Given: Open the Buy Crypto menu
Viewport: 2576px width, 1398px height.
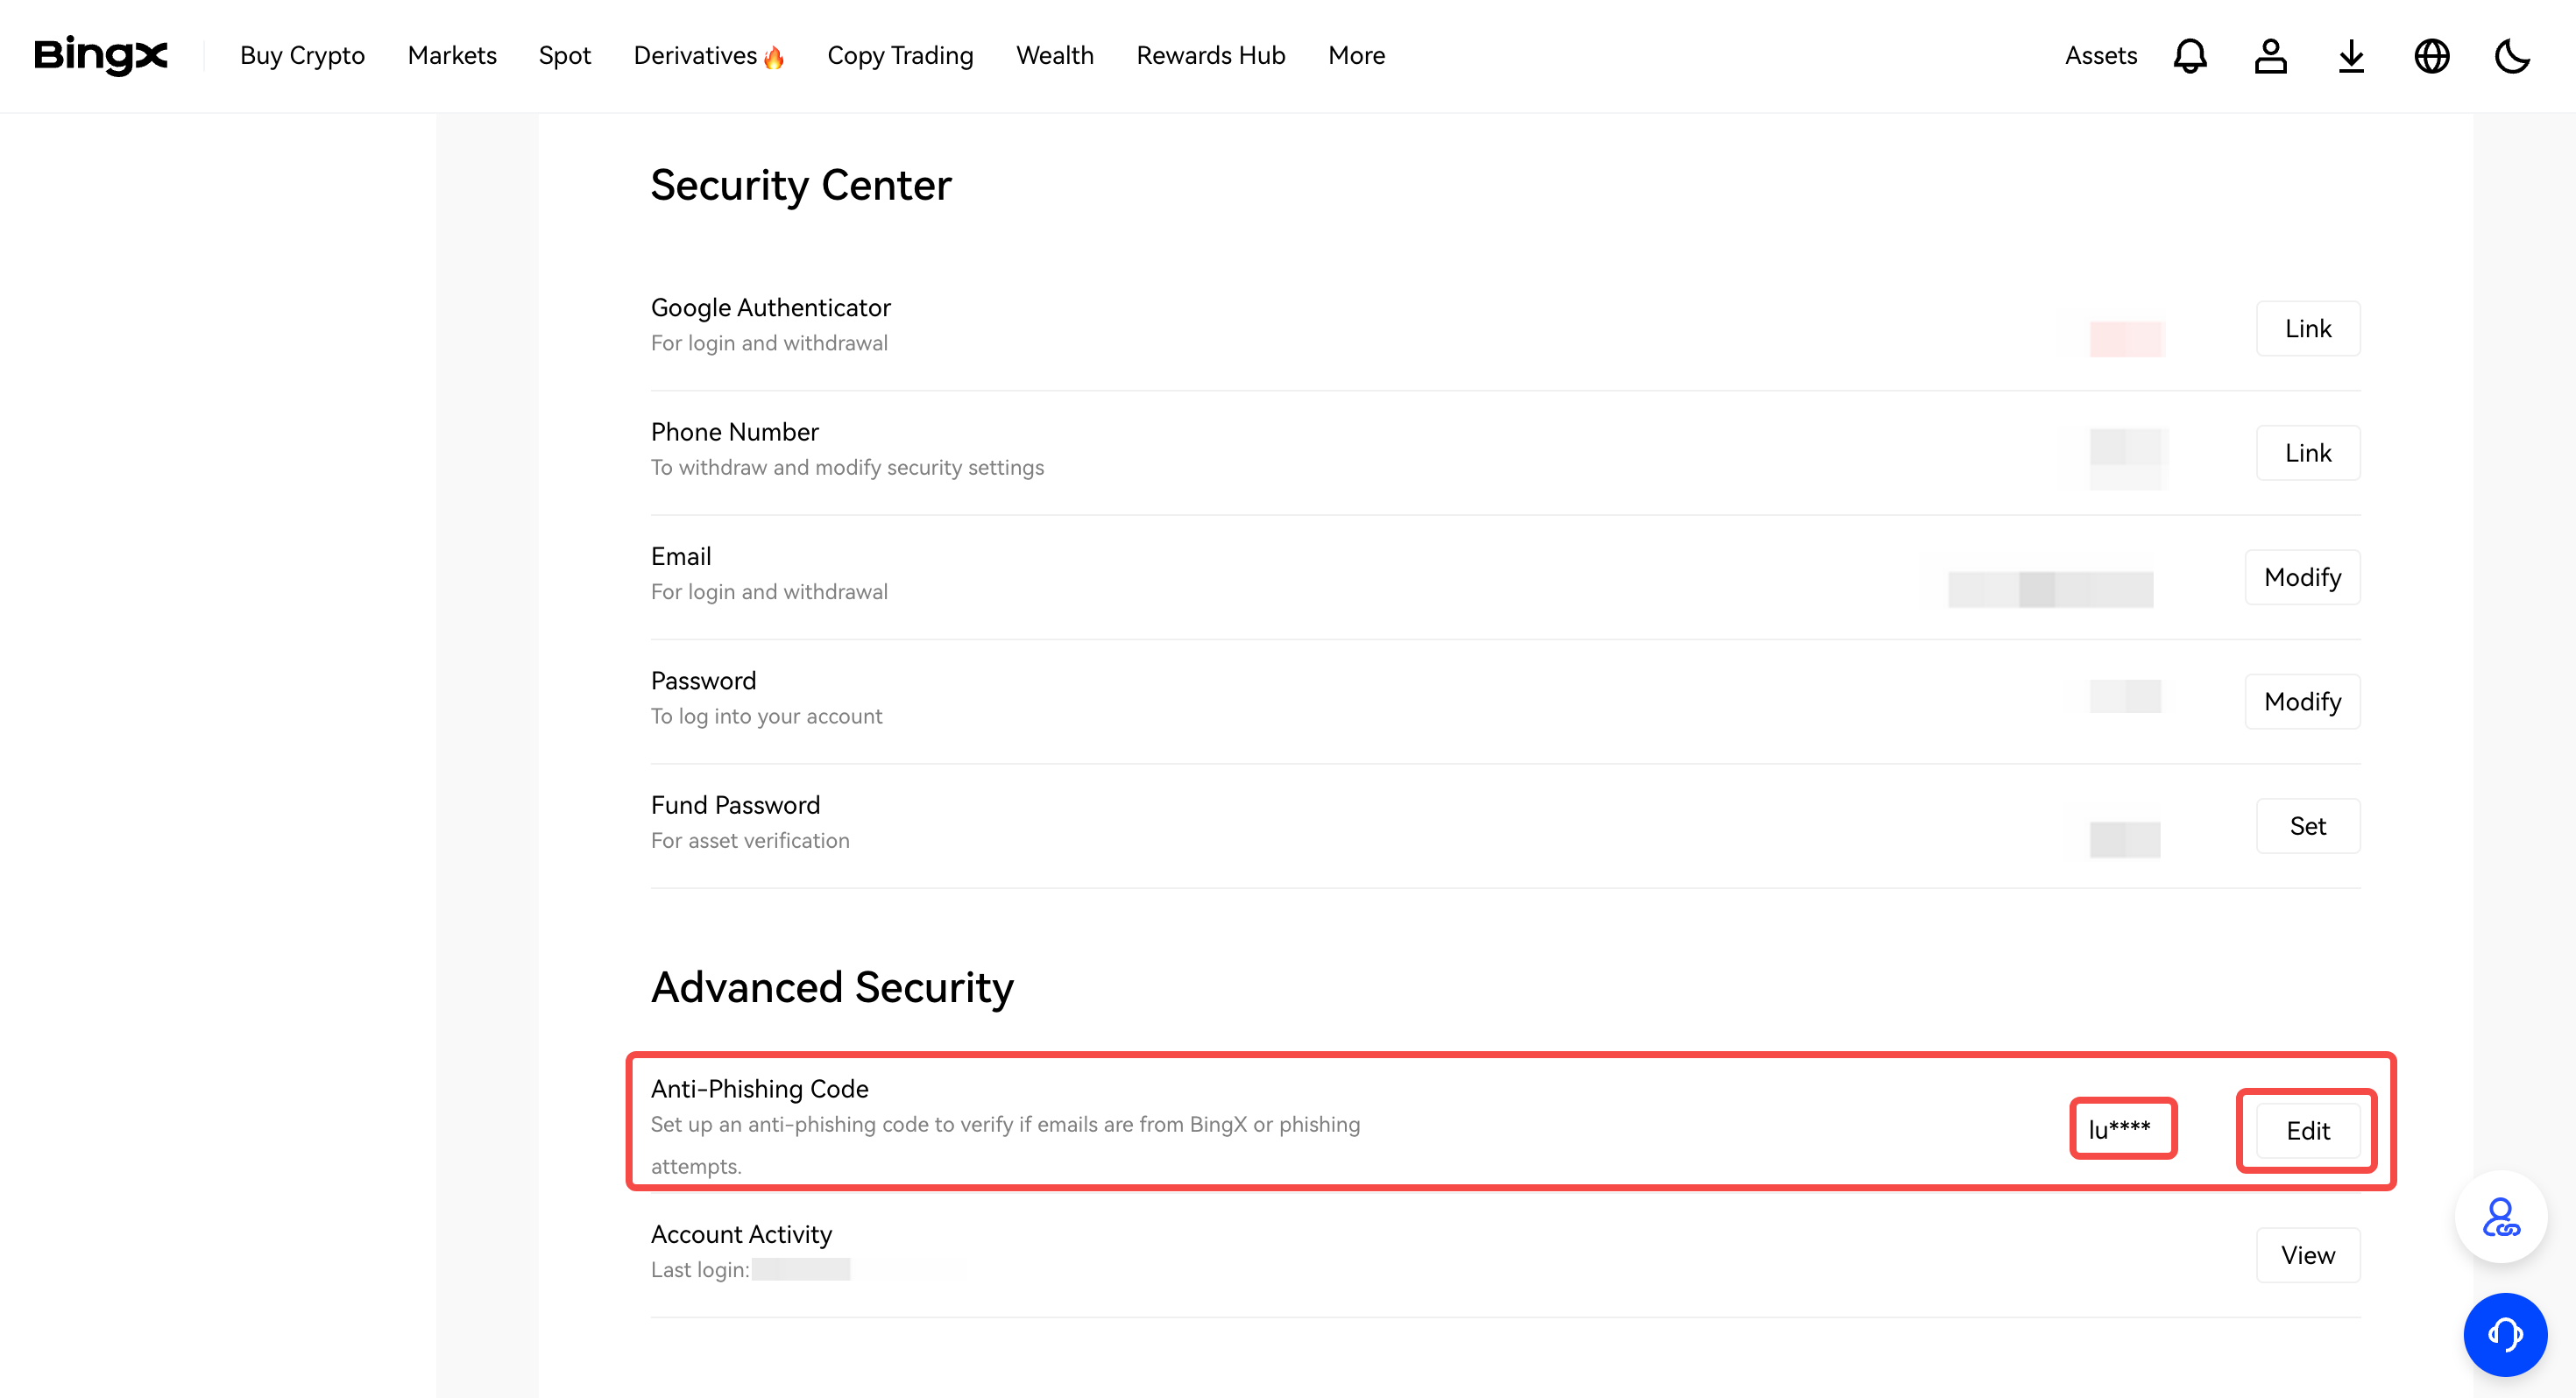Looking at the screenshot, I should 302,56.
